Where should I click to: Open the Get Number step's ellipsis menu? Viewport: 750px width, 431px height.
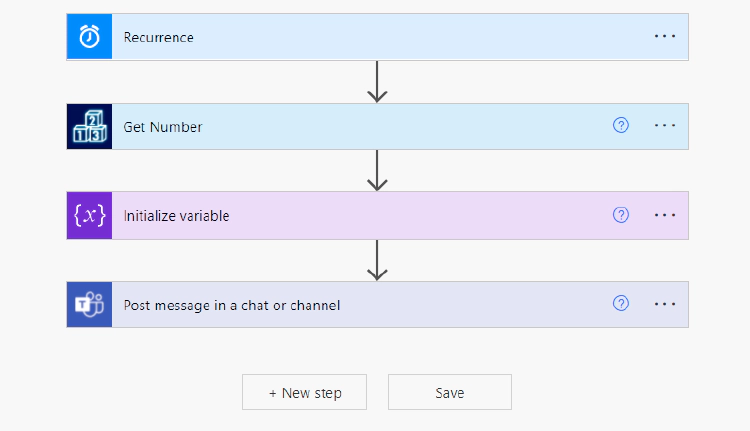pos(665,125)
